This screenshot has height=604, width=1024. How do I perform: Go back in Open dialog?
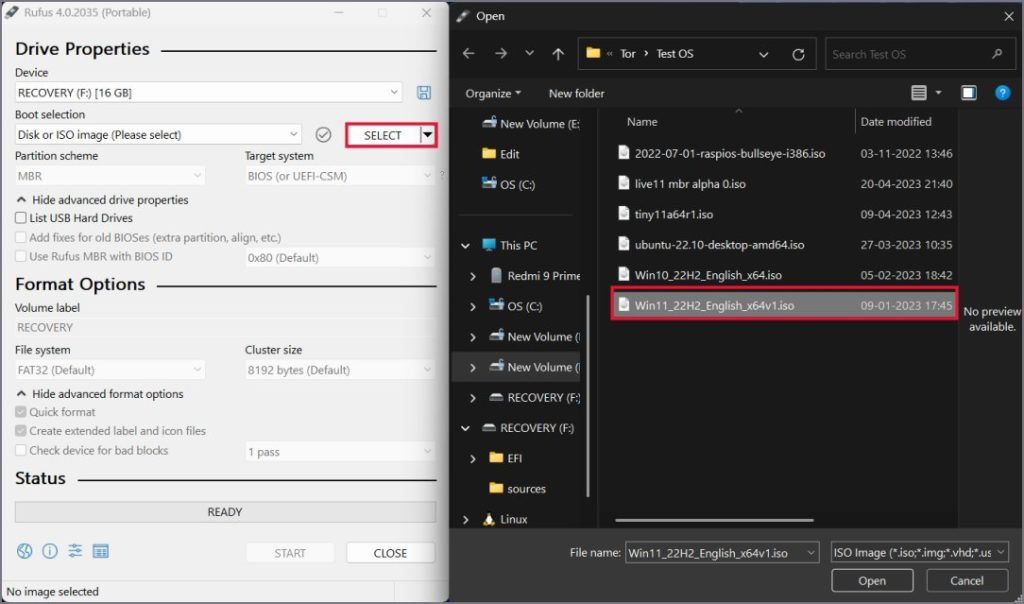[x=468, y=54]
